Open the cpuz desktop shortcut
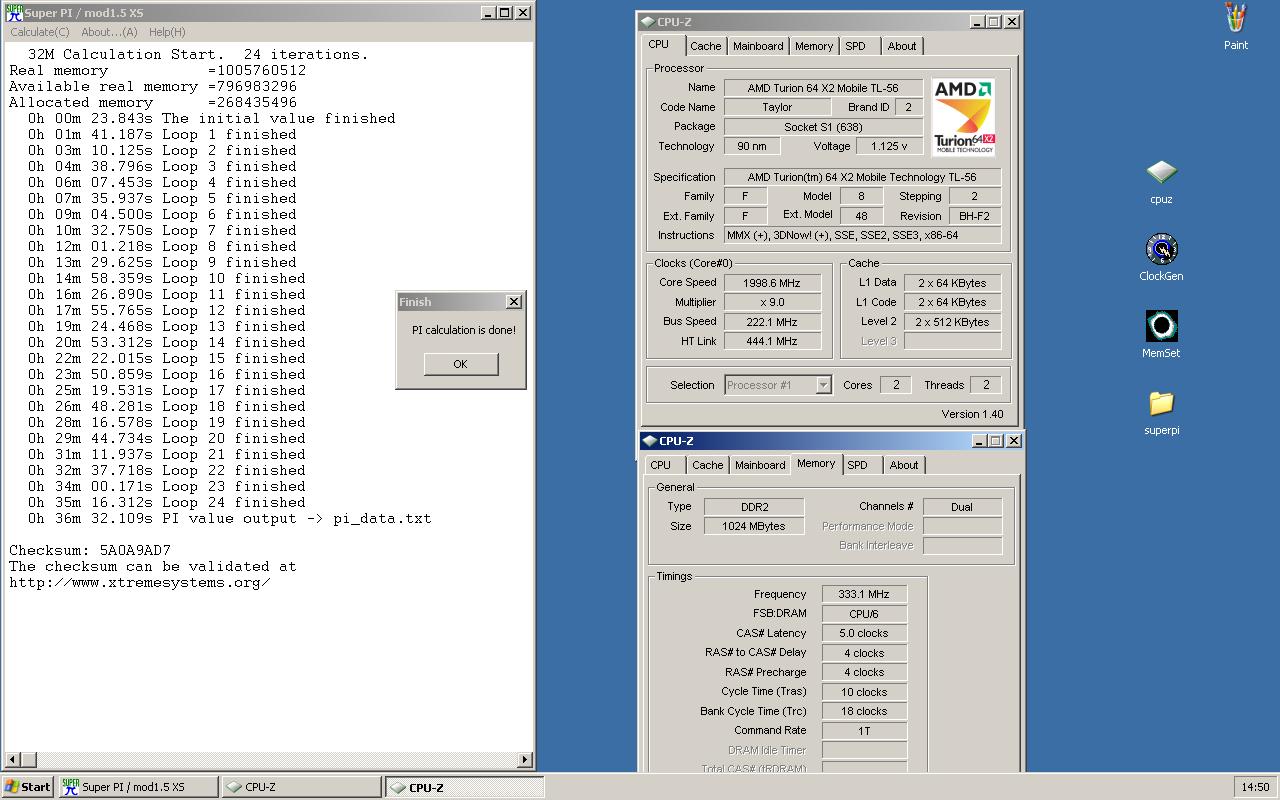This screenshot has width=1280, height=800. pyautogui.click(x=1161, y=181)
